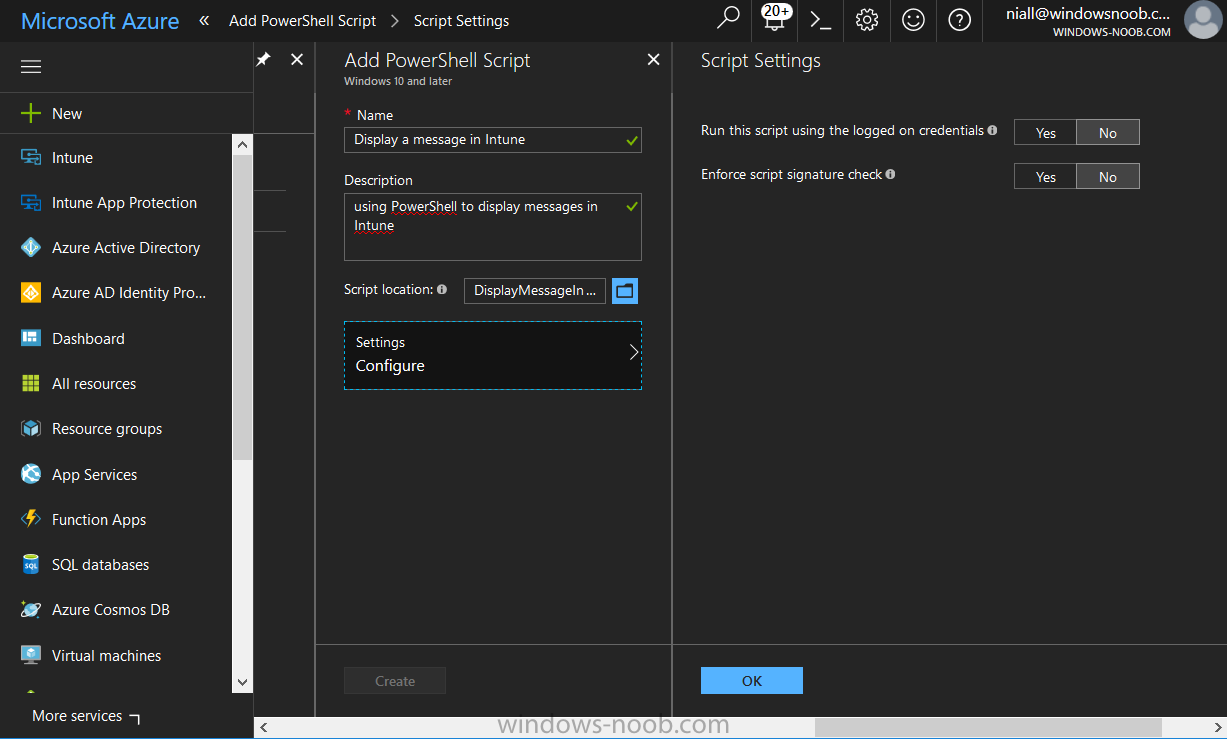The image size is (1227, 739).
Task: Click the Script location file field
Action: point(535,291)
